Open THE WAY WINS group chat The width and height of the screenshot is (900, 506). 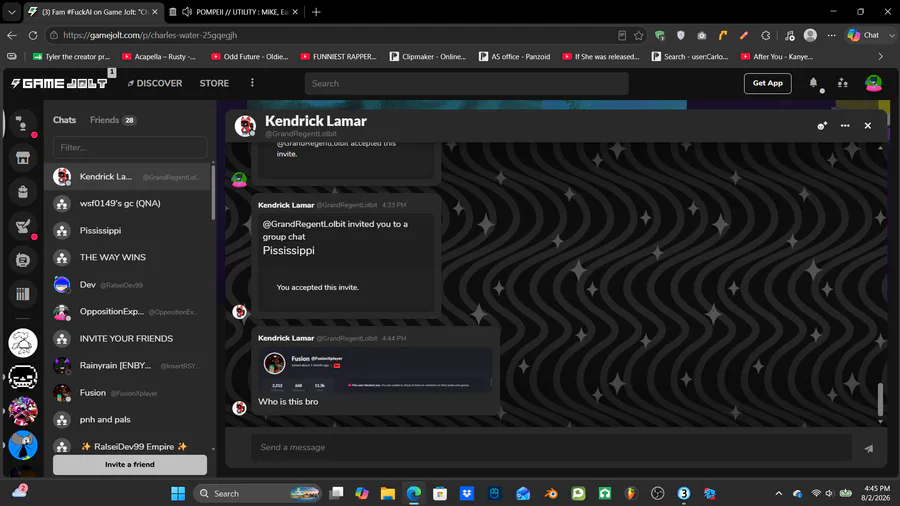128,258
